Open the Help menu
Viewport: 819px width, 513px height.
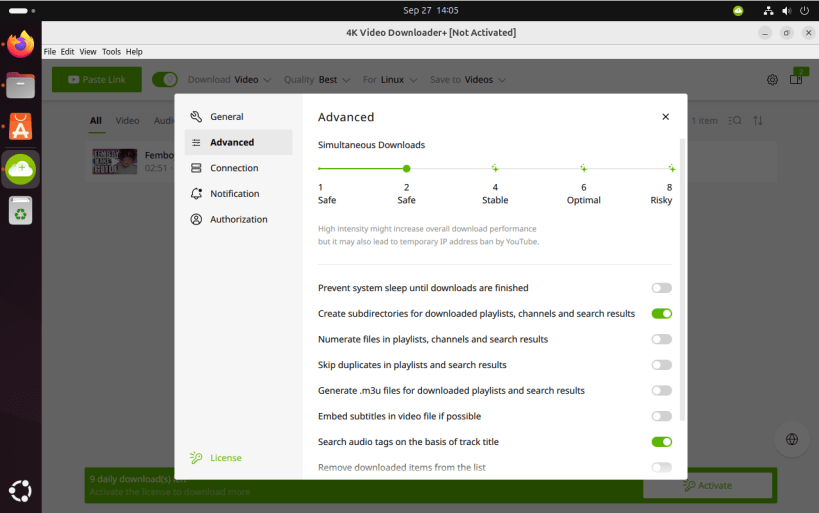click(x=134, y=52)
